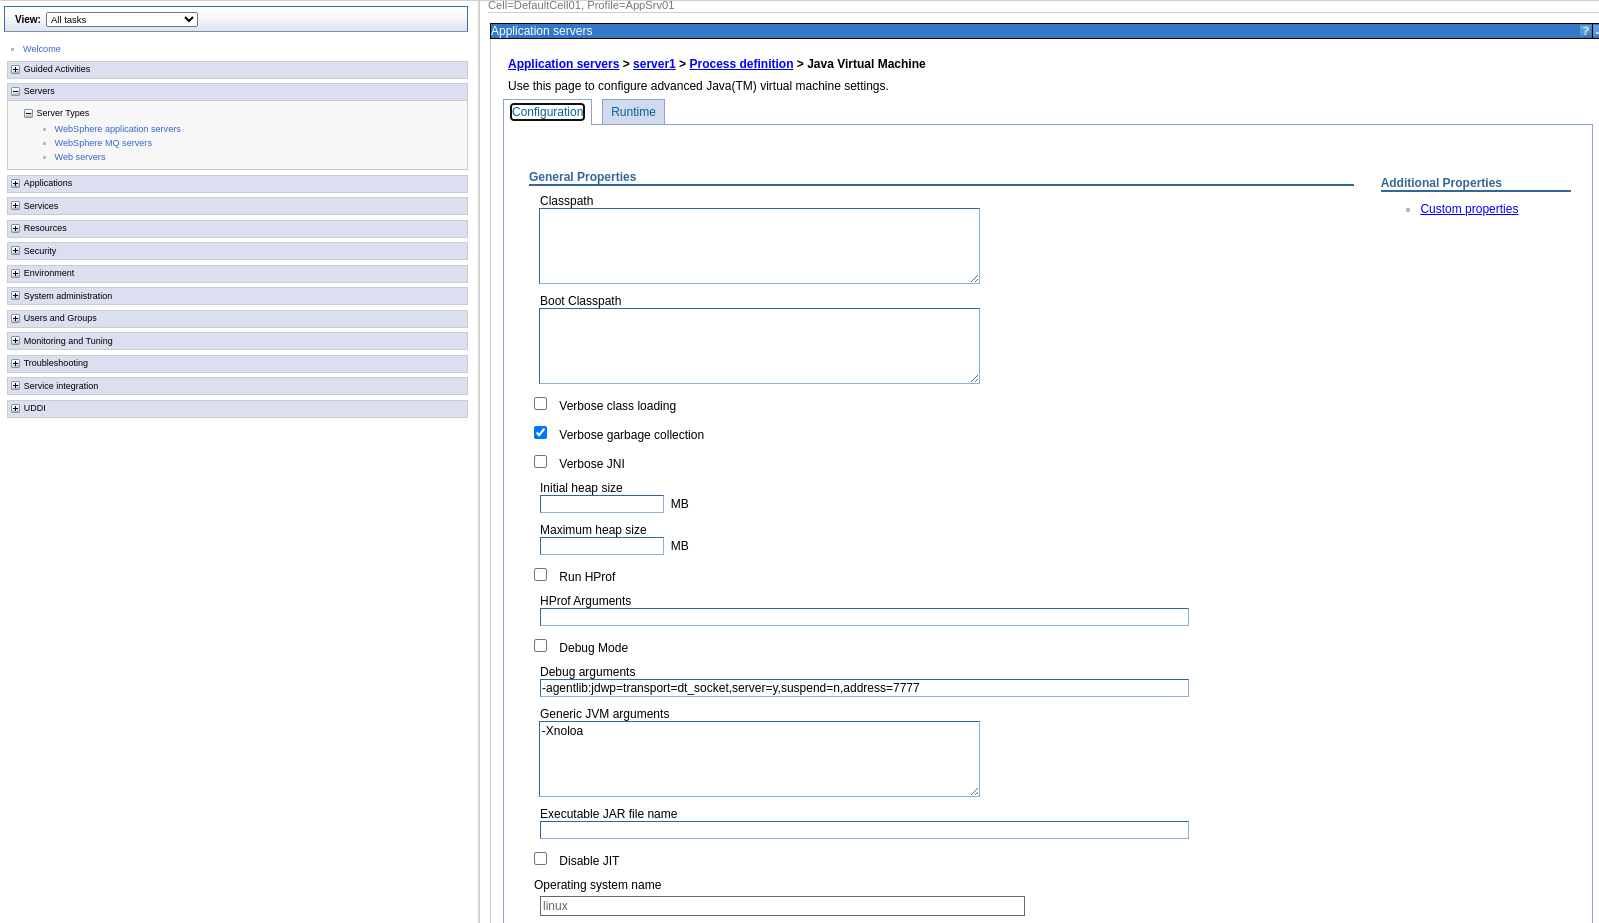Click the Initial heap size field
This screenshot has width=1599, height=923.
click(602, 504)
